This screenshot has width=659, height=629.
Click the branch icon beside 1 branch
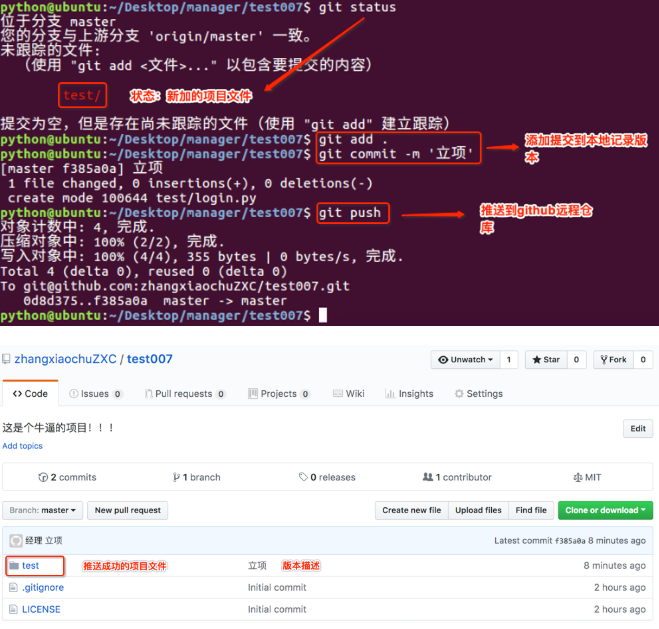(x=176, y=477)
